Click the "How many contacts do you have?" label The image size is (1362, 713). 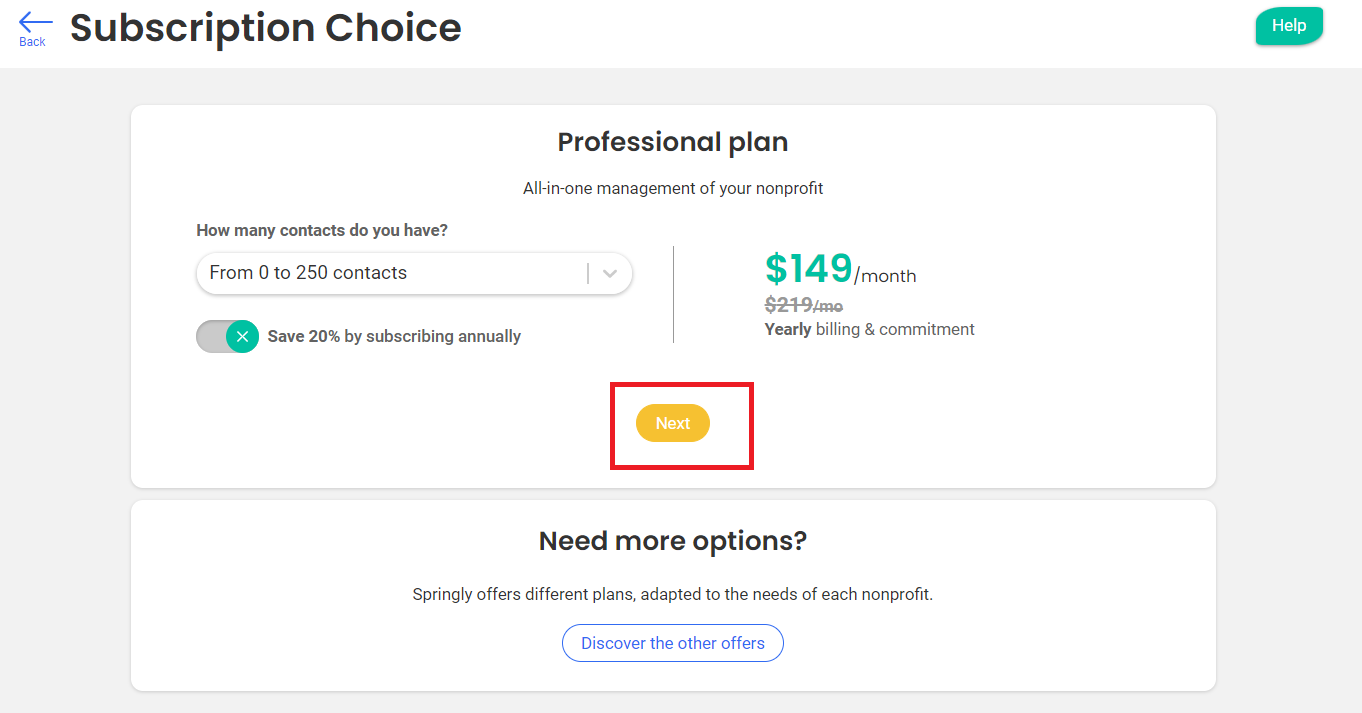coord(322,230)
